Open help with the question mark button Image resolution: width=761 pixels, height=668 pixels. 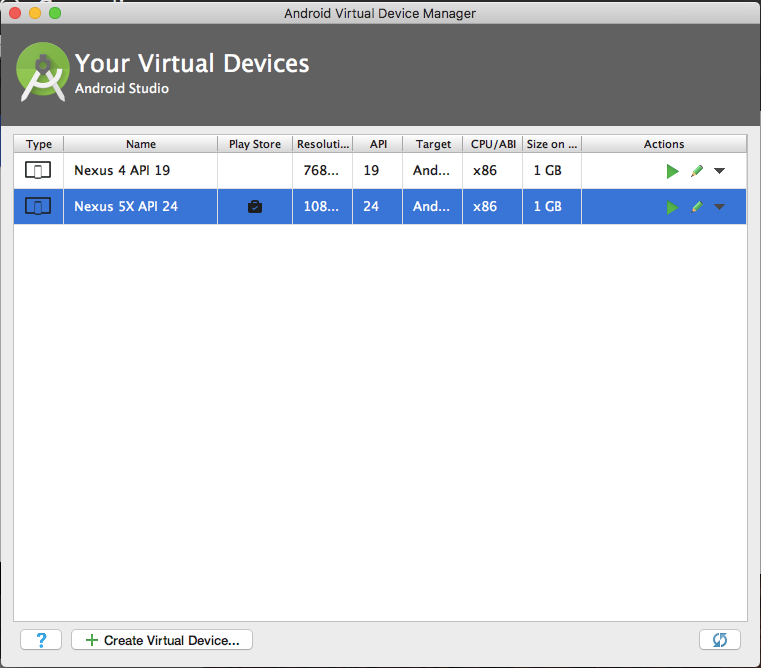tap(41, 640)
